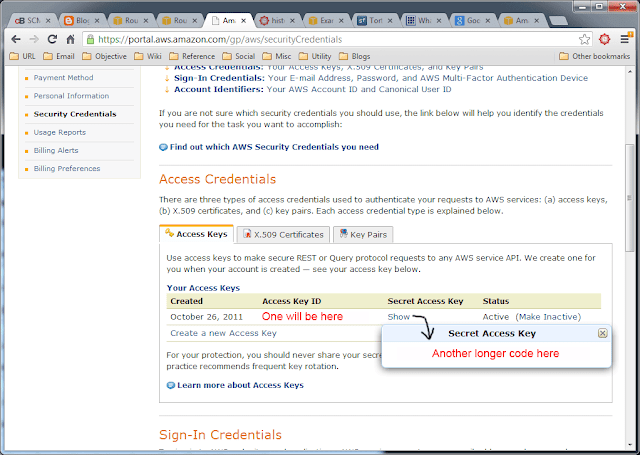Select the Access Keys tab
The height and width of the screenshot is (455, 640).
pos(196,234)
